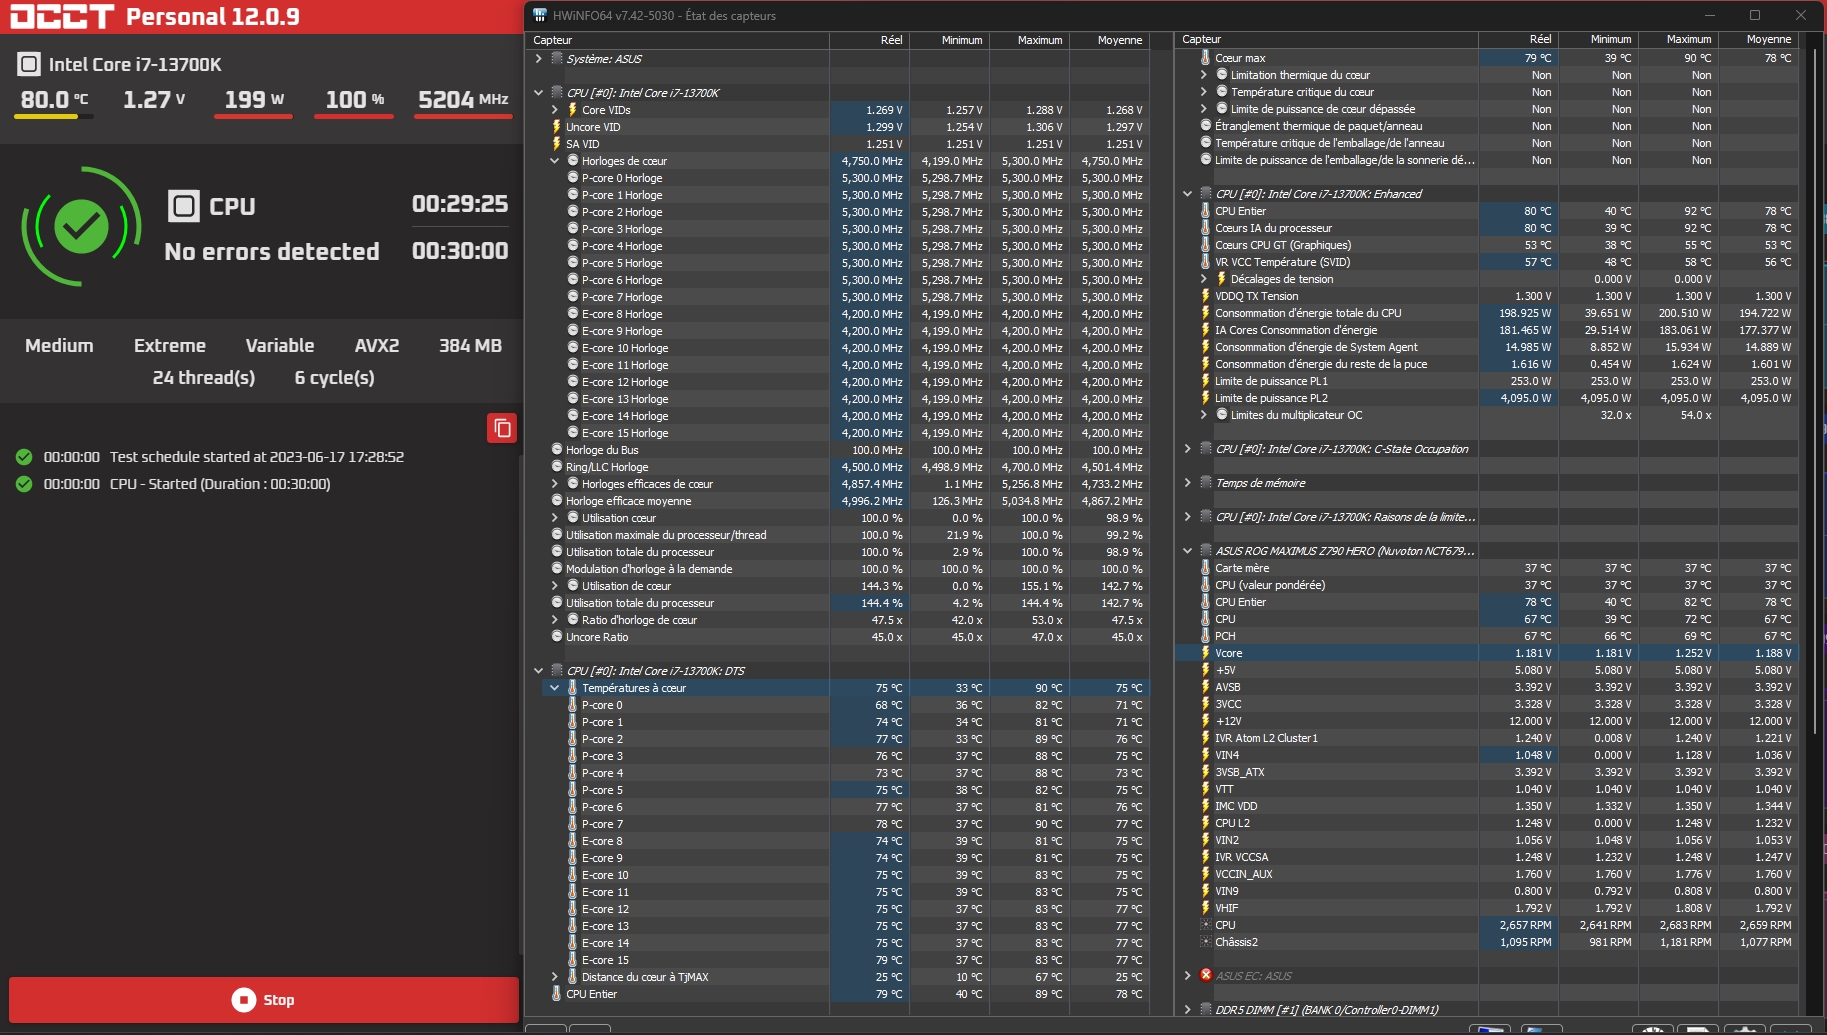The height and width of the screenshot is (1035, 1827).
Task: Click the red X icon beside ASUS EC: ASUS
Action: click(x=1206, y=975)
